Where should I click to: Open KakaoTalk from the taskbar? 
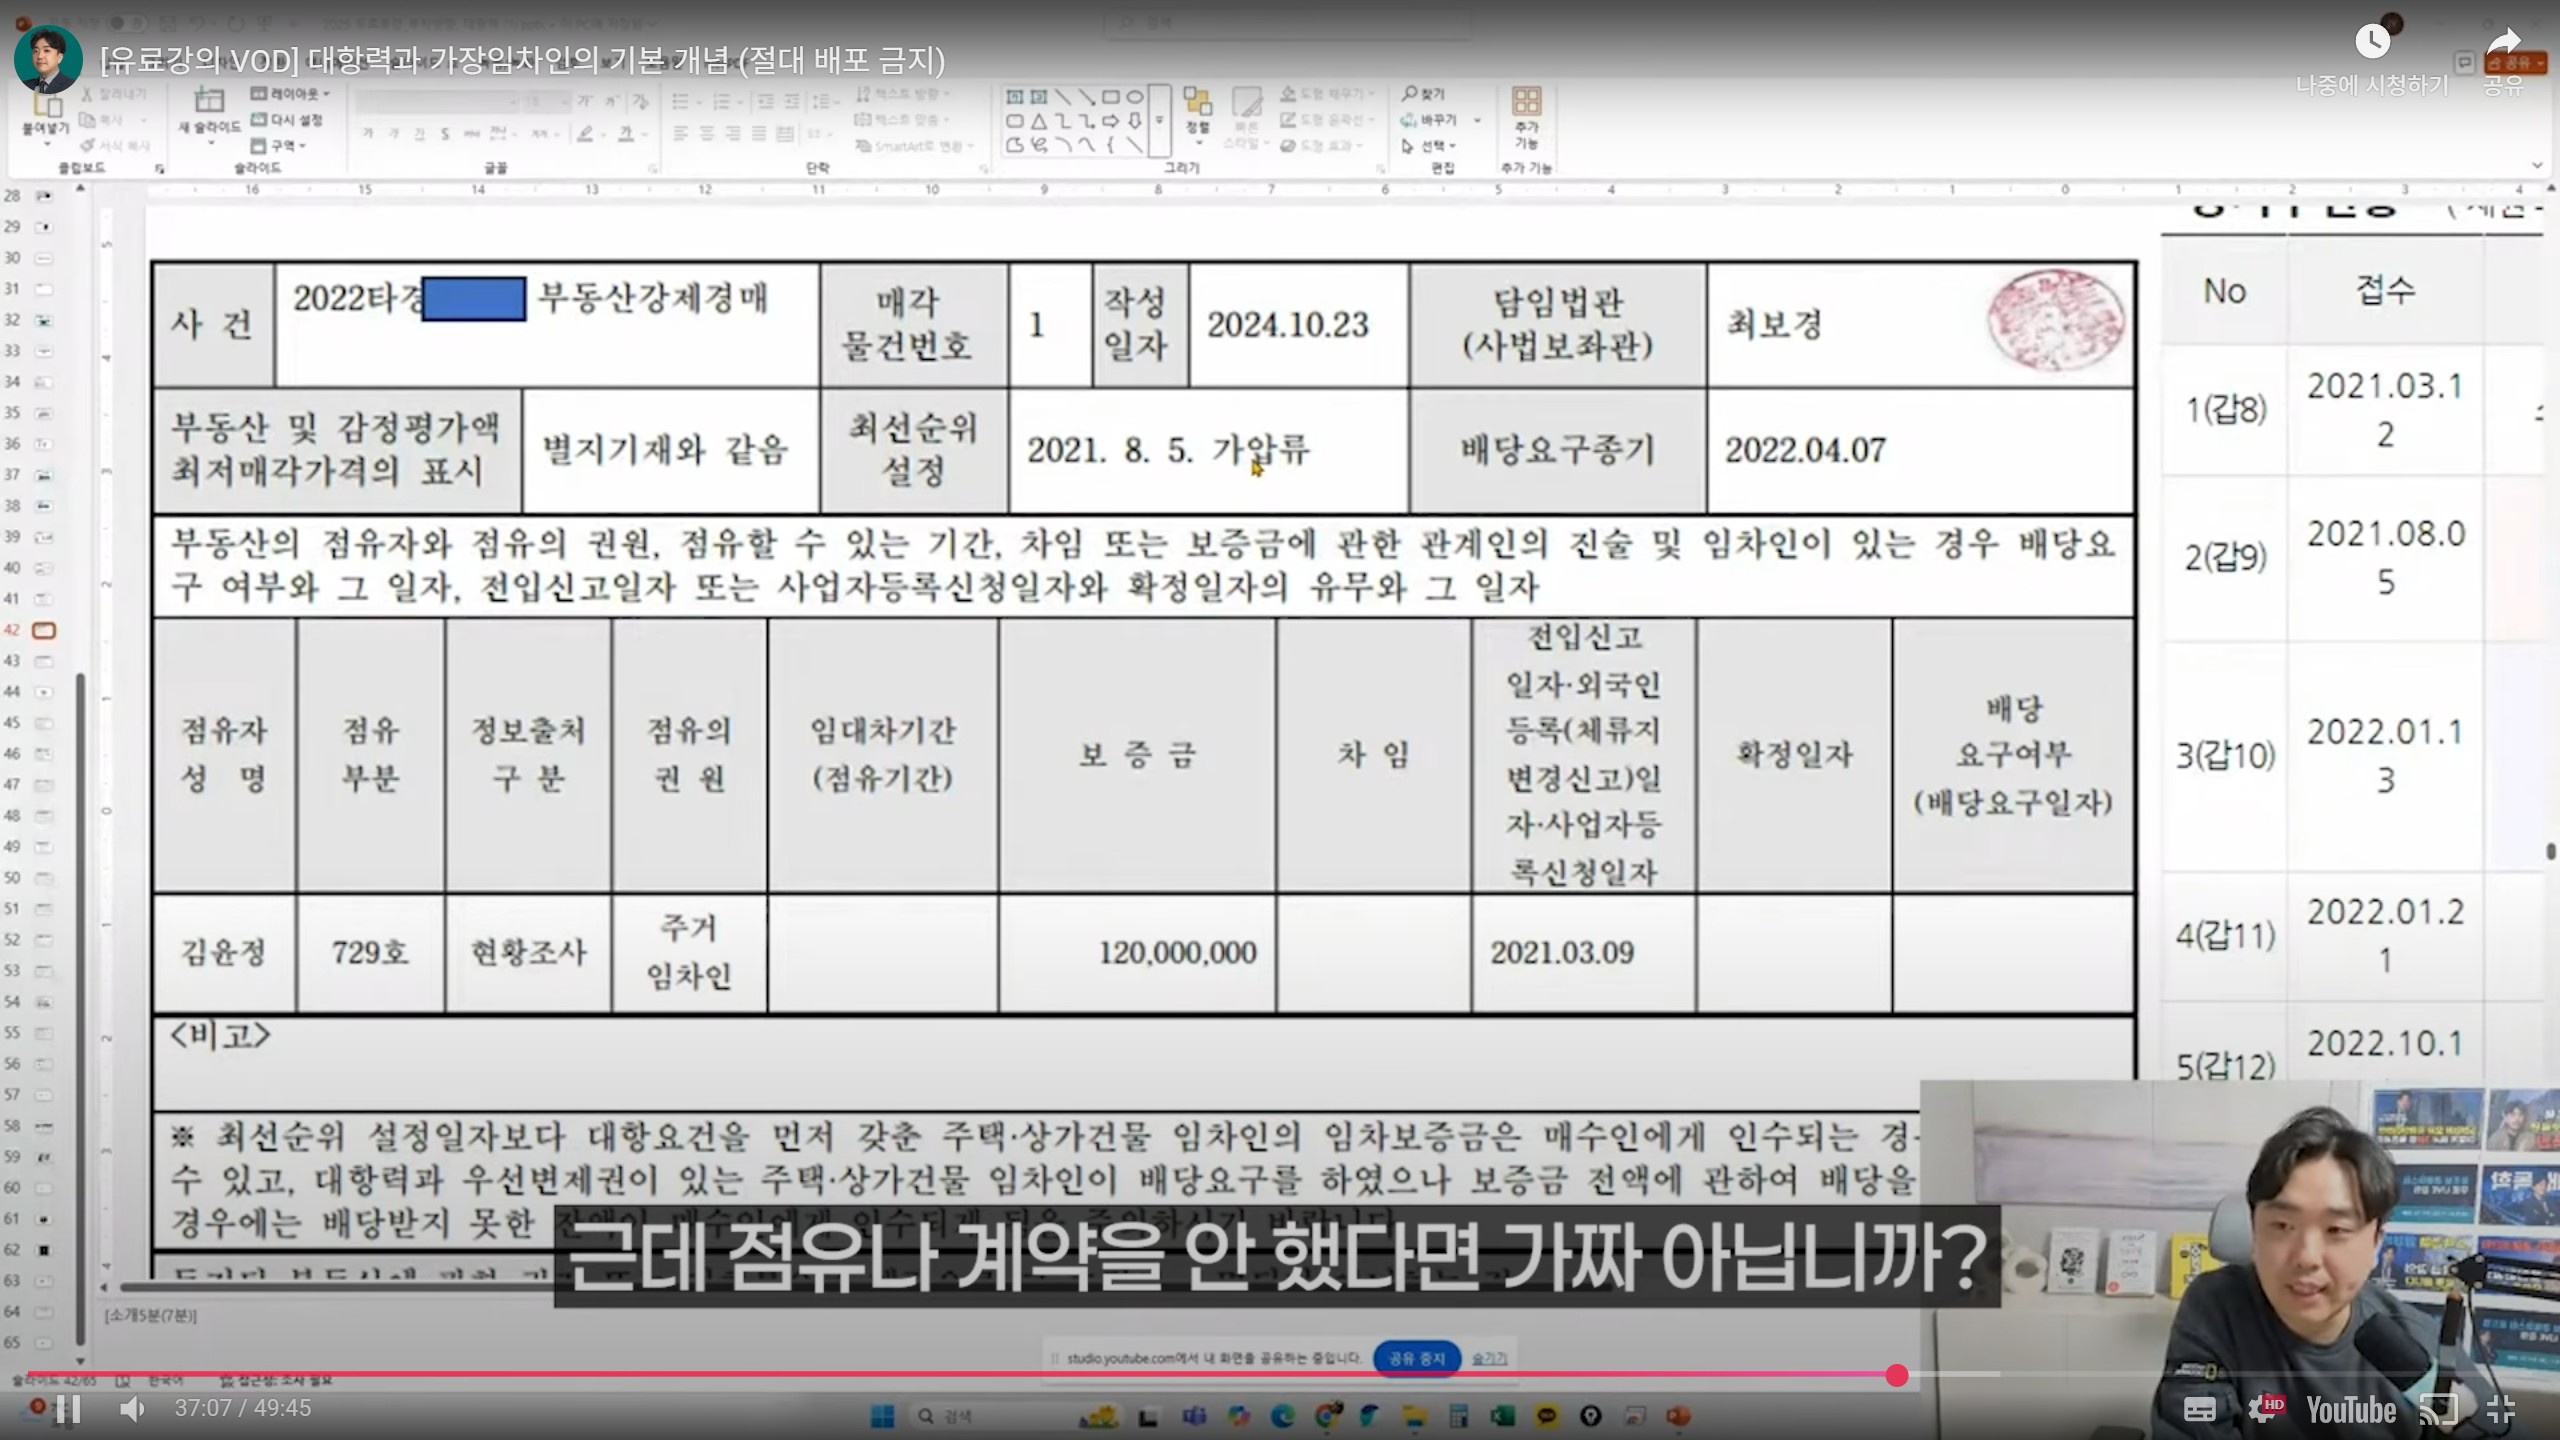[1546, 1416]
